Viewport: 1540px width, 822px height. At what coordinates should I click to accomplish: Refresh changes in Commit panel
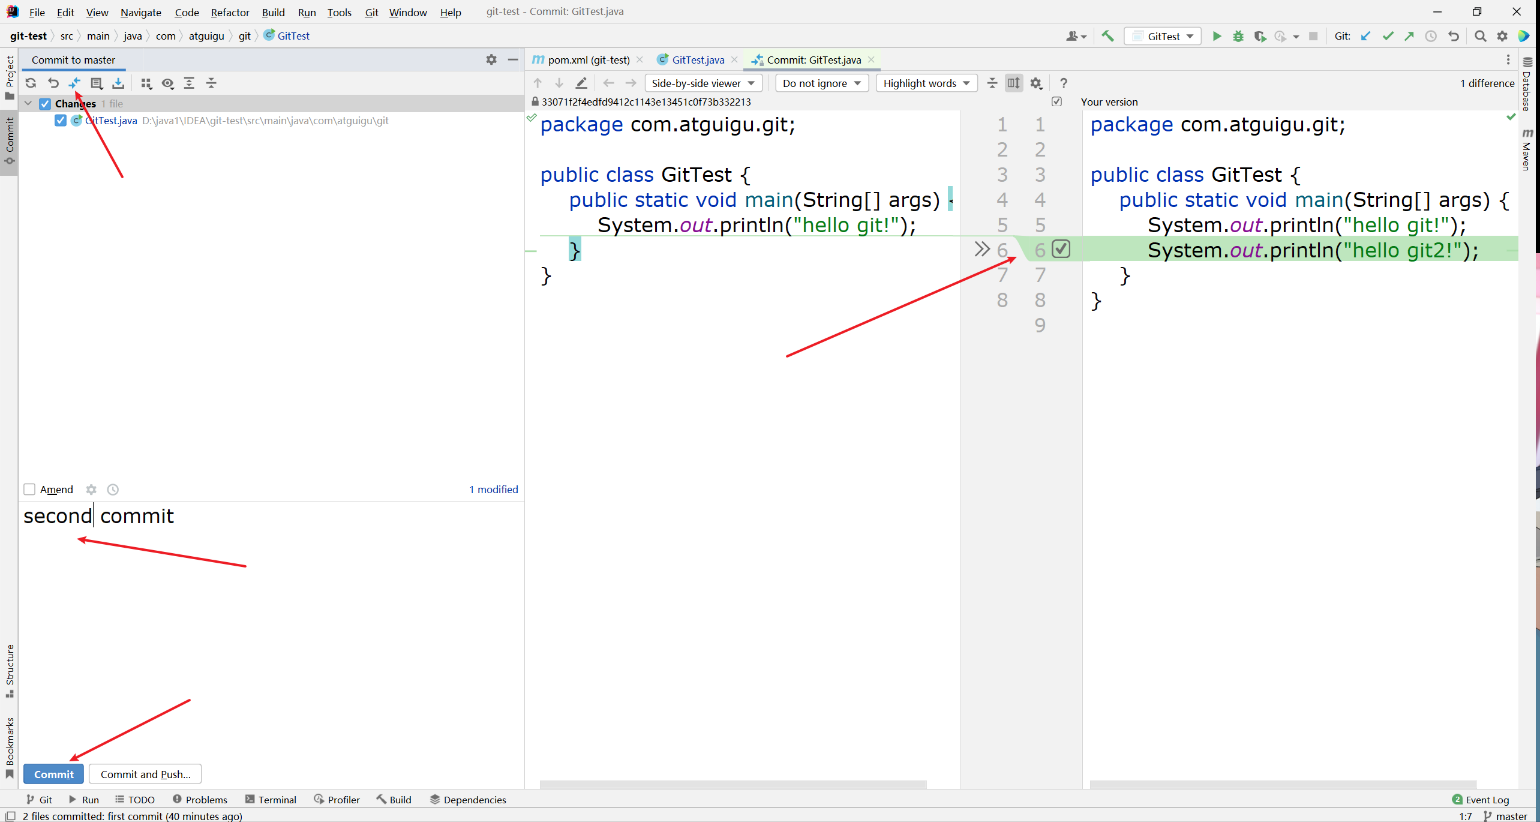pyautogui.click(x=31, y=84)
